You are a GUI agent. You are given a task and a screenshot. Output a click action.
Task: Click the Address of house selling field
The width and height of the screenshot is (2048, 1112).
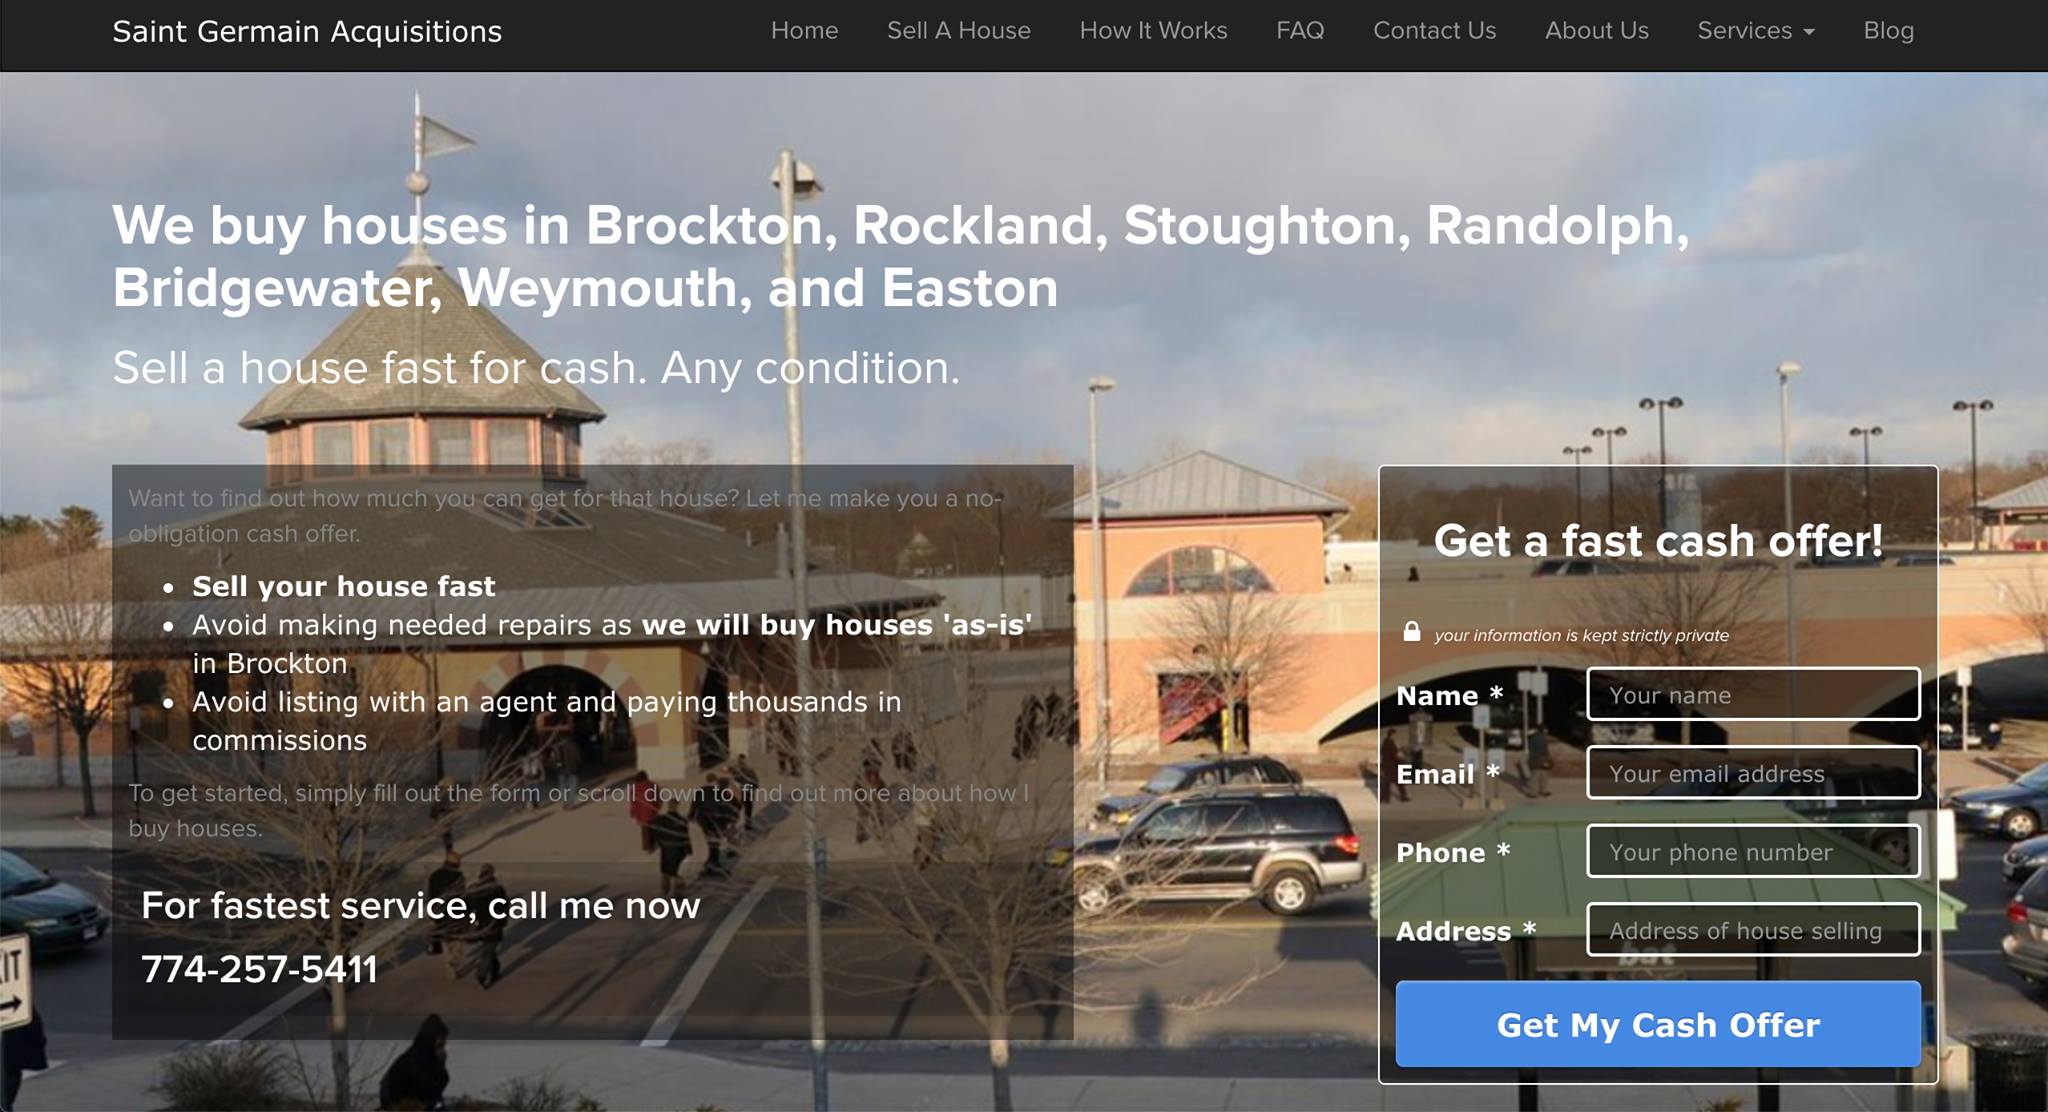pyautogui.click(x=1753, y=930)
